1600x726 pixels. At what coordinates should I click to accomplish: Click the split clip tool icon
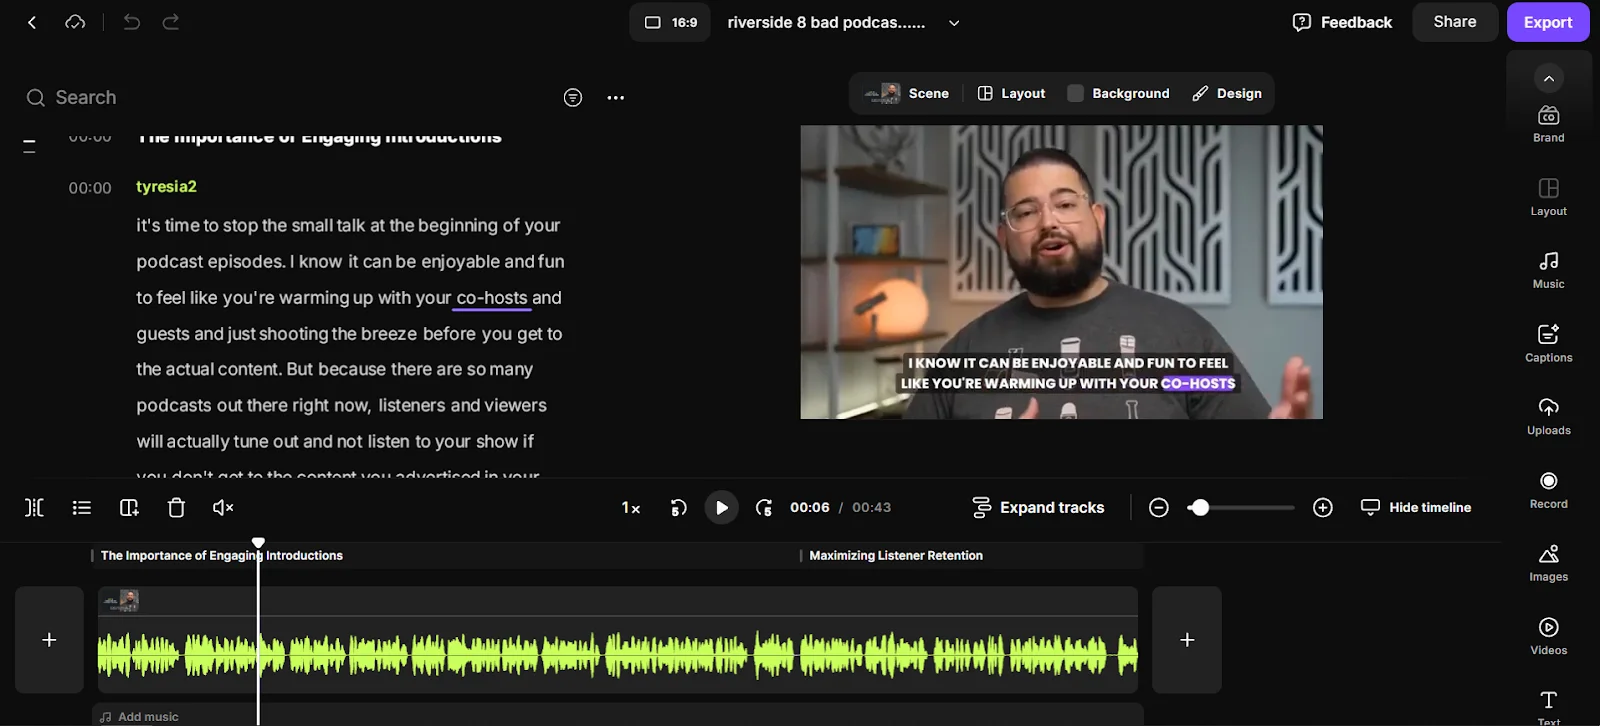pyautogui.click(x=34, y=508)
